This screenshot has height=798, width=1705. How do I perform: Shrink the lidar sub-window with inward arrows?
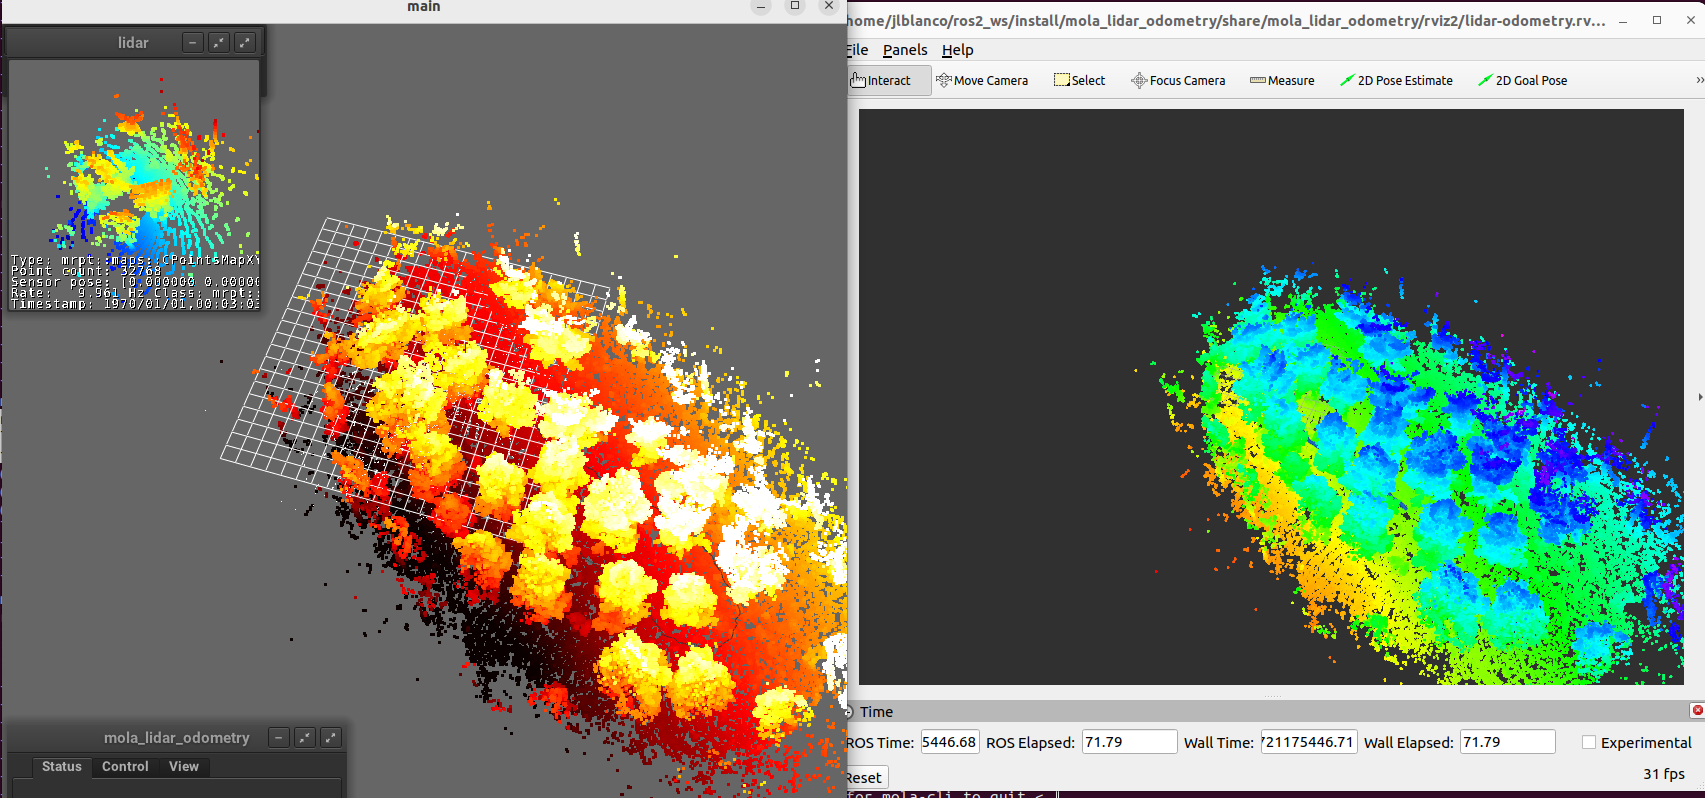pyautogui.click(x=219, y=42)
